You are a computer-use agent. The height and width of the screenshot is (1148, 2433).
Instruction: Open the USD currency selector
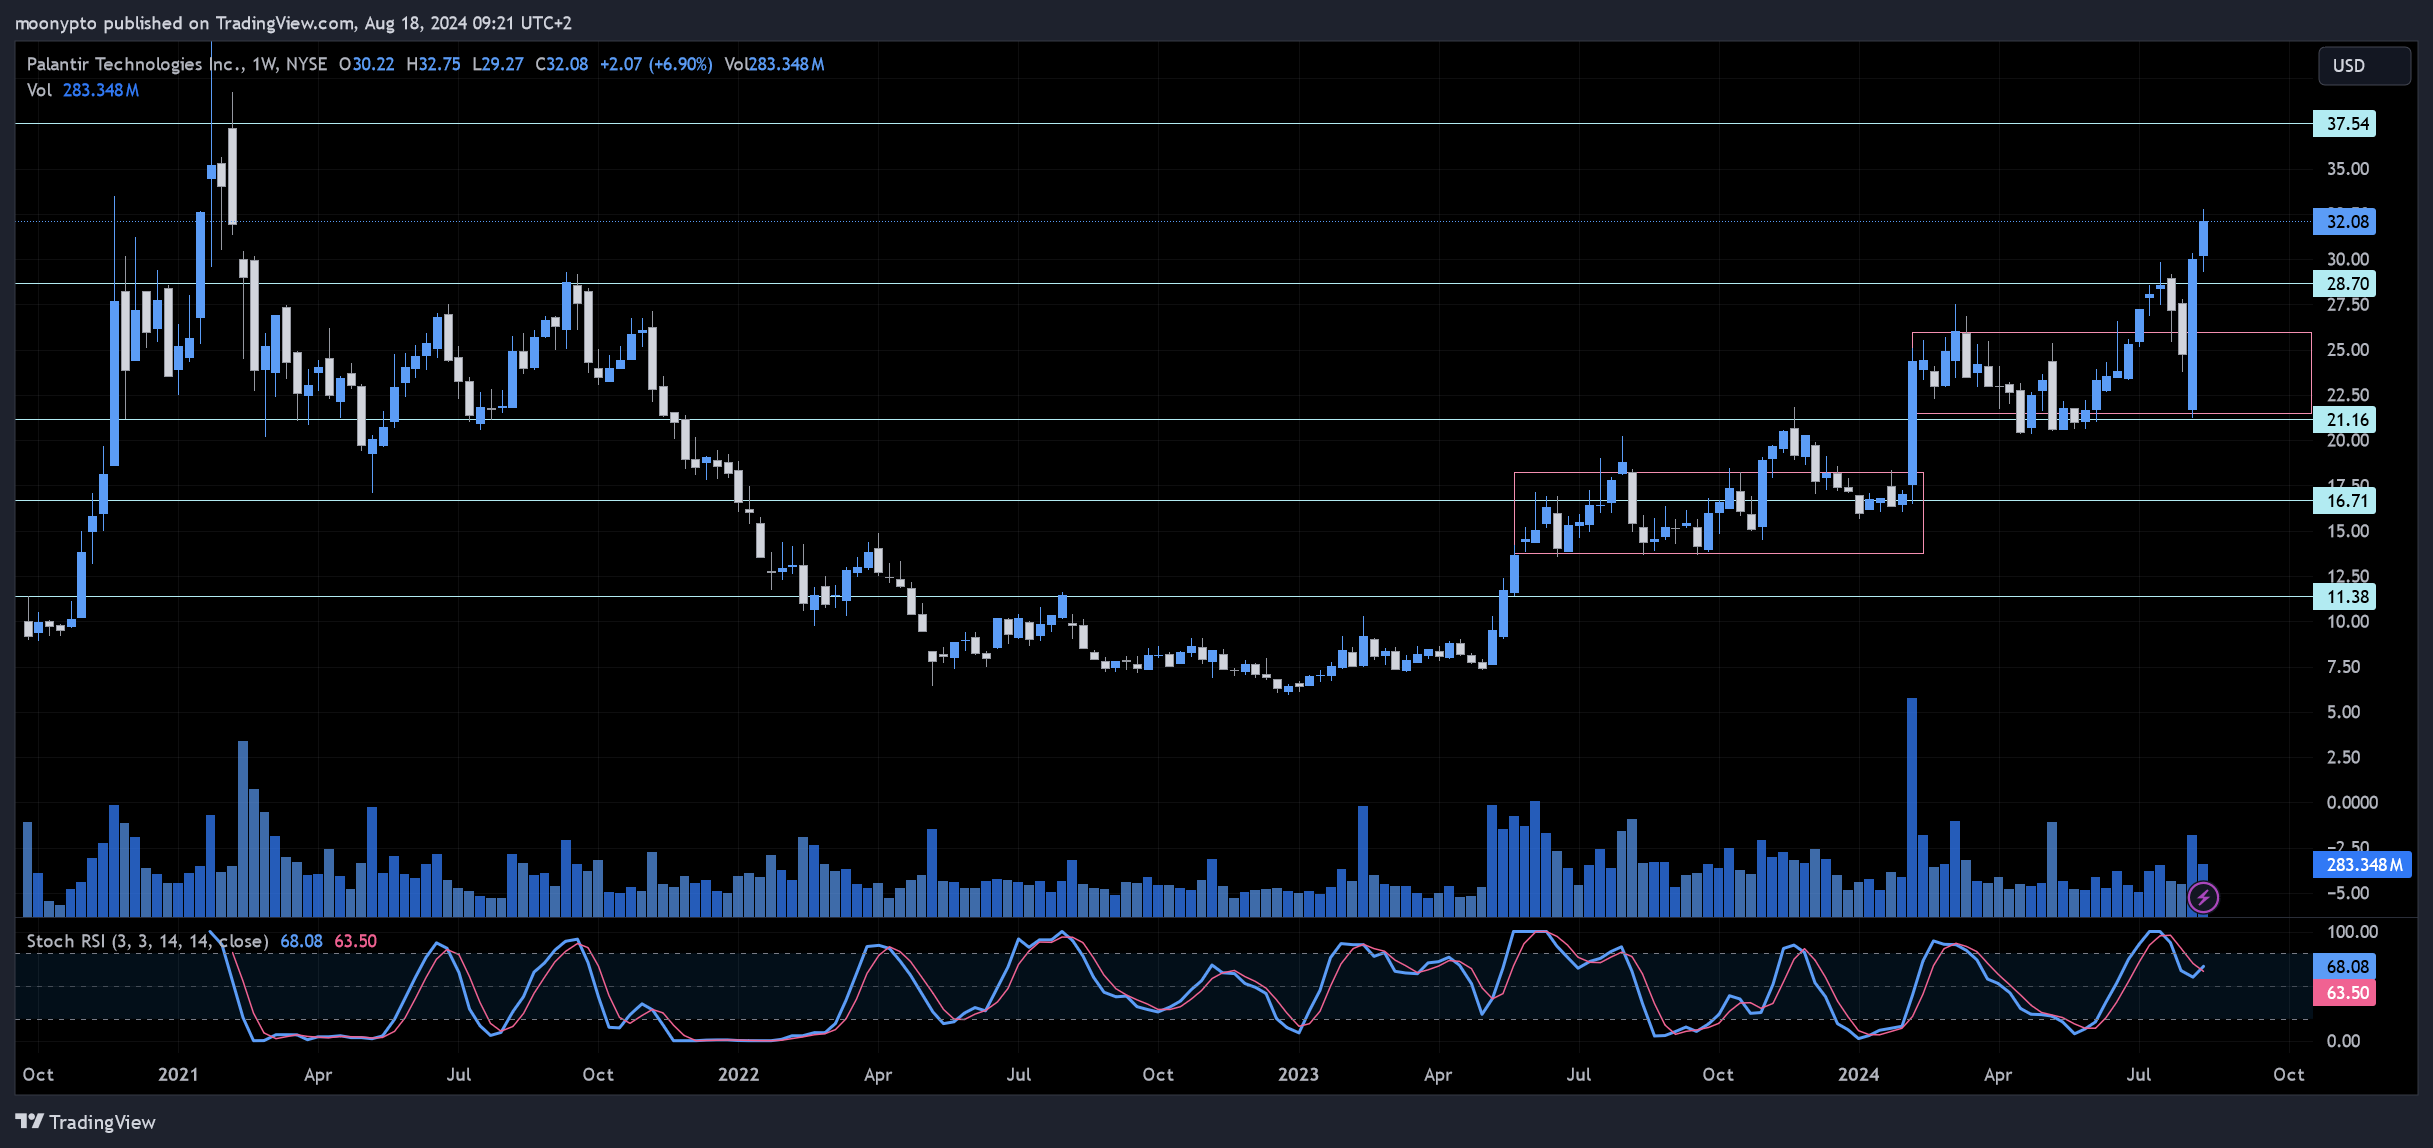2364,66
